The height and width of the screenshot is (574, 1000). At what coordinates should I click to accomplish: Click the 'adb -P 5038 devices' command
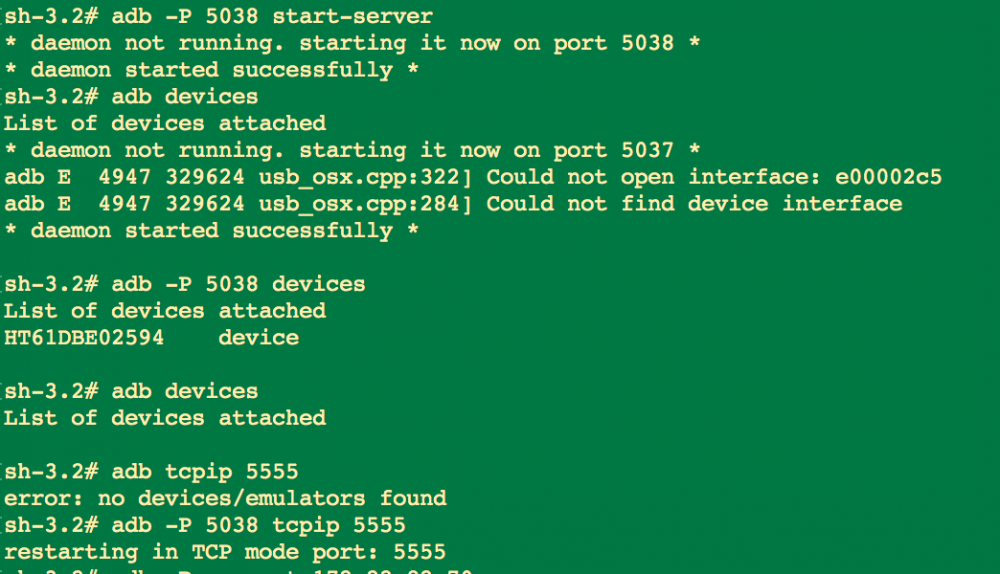point(239,284)
